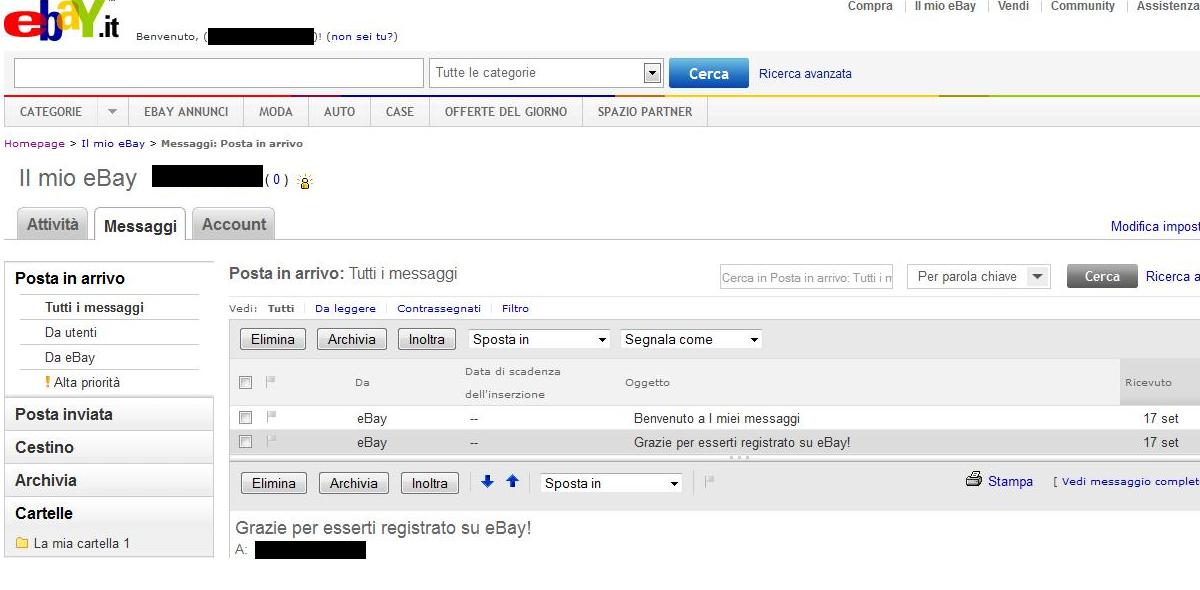Click the blue Cerca search button
The width and height of the screenshot is (1200, 590).
pos(709,73)
